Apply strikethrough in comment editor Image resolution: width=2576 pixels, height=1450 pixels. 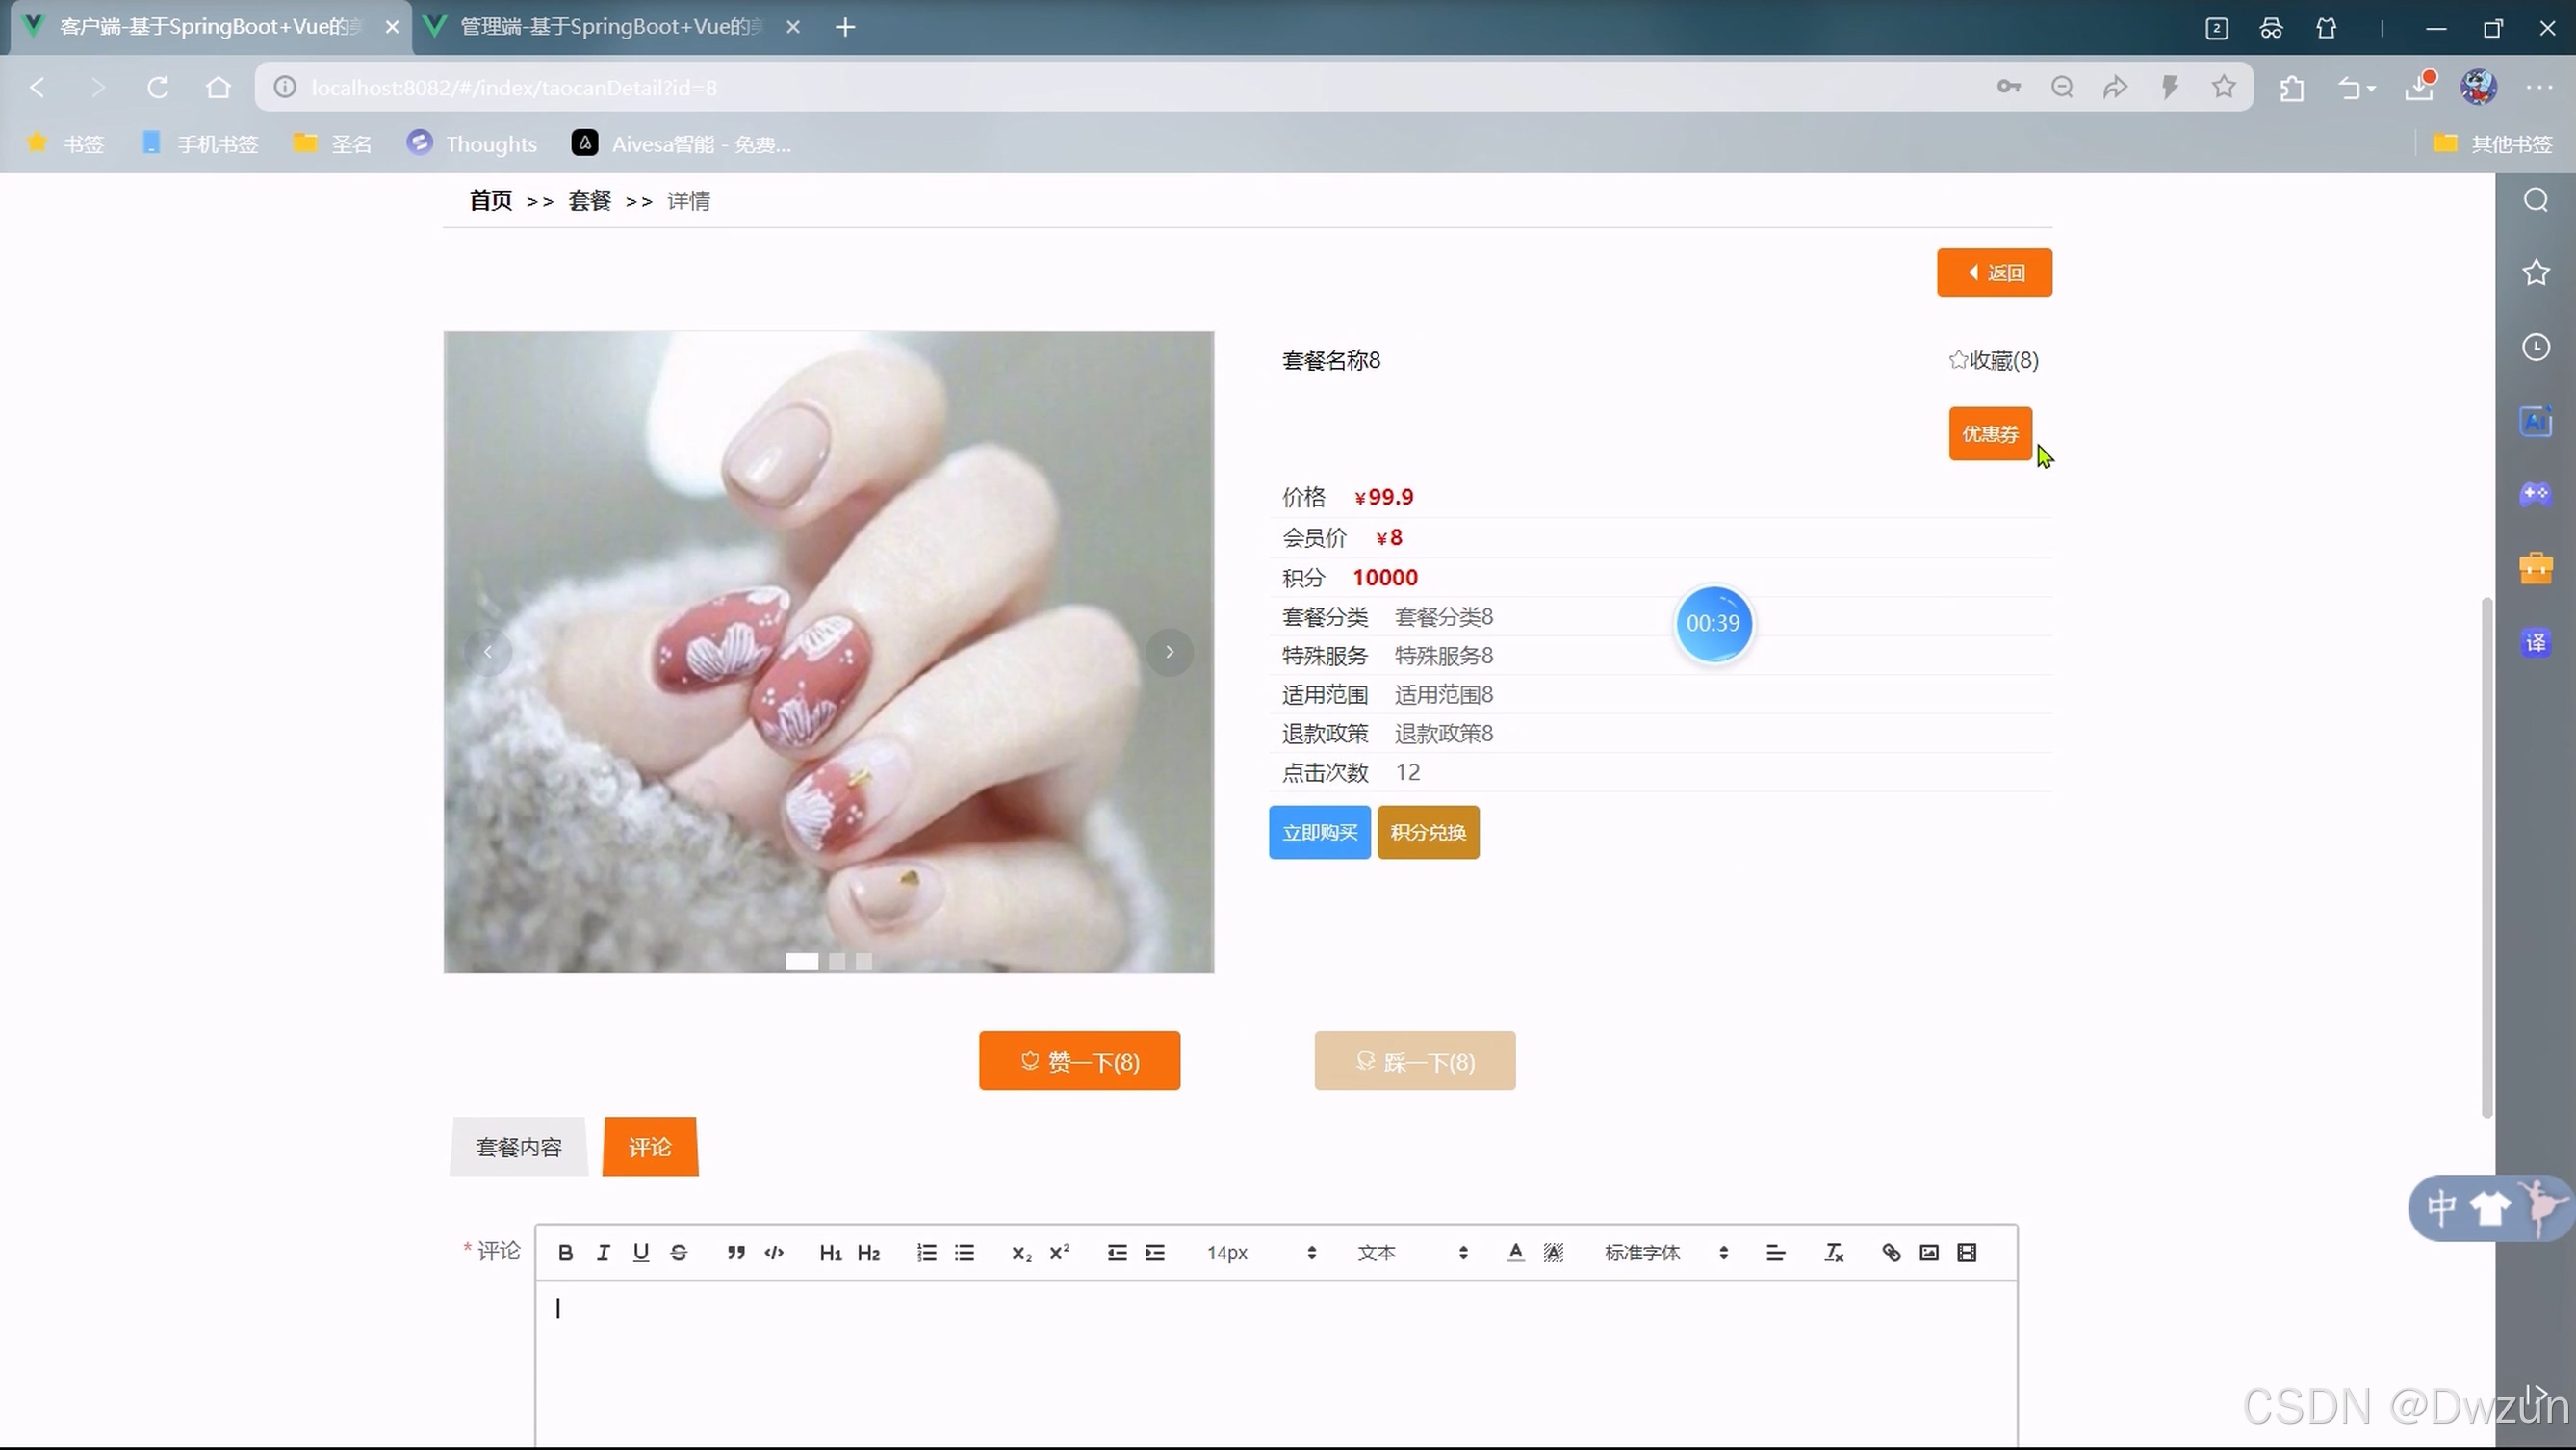[x=679, y=1253]
